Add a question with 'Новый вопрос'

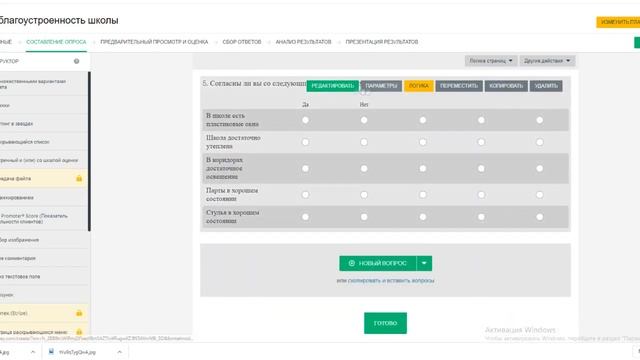pyautogui.click(x=378, y=263)
